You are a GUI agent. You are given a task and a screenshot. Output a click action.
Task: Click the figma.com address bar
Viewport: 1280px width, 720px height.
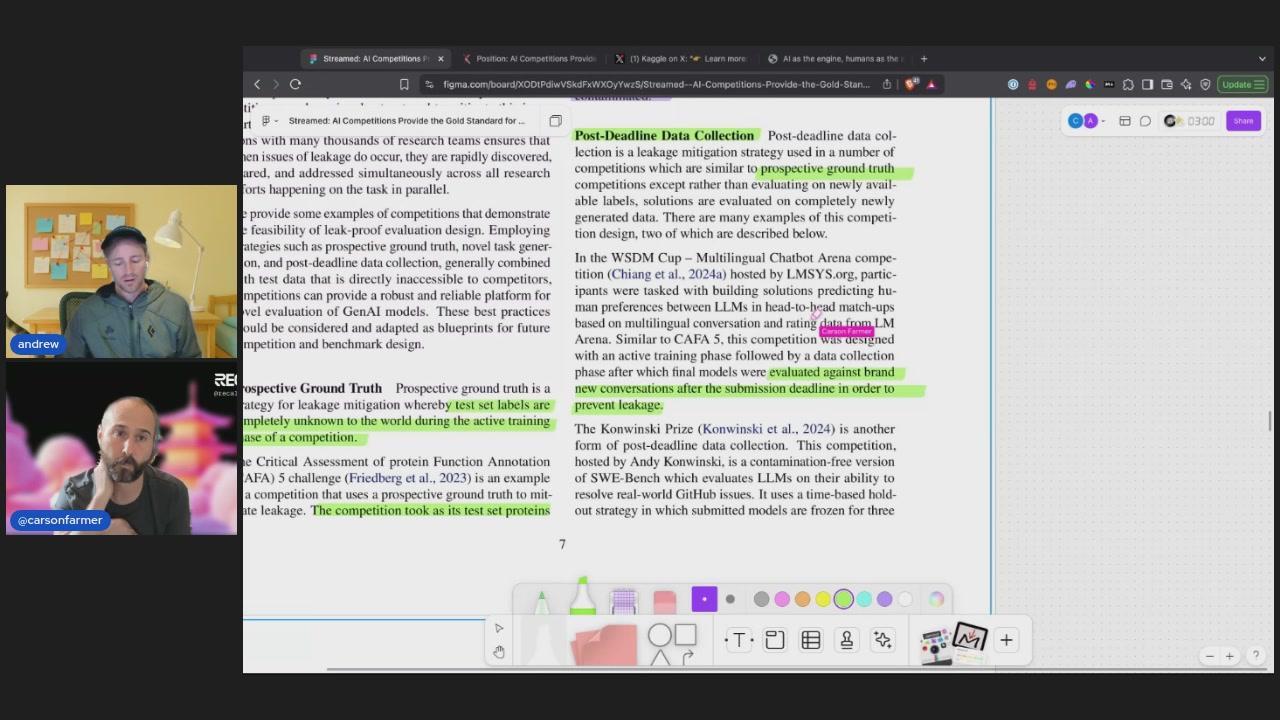pos(656,84)
